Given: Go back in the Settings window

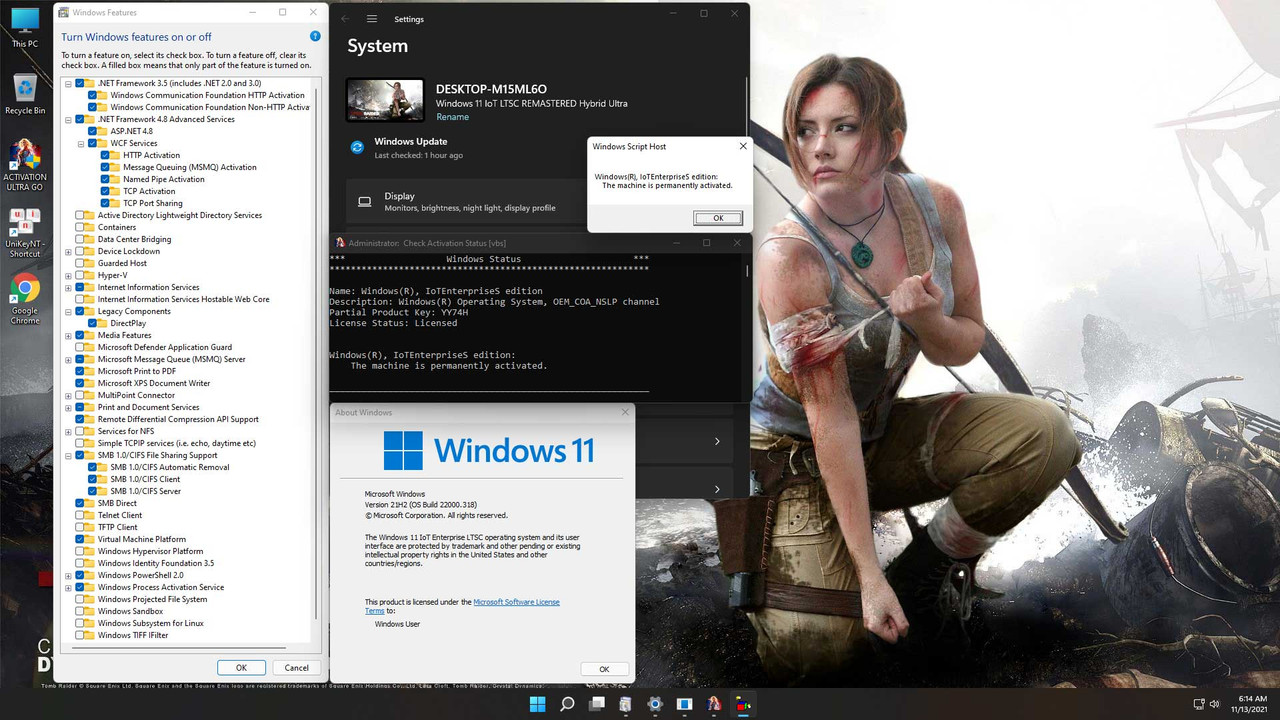Looking at the screenshot, I should tap(345, 19).
